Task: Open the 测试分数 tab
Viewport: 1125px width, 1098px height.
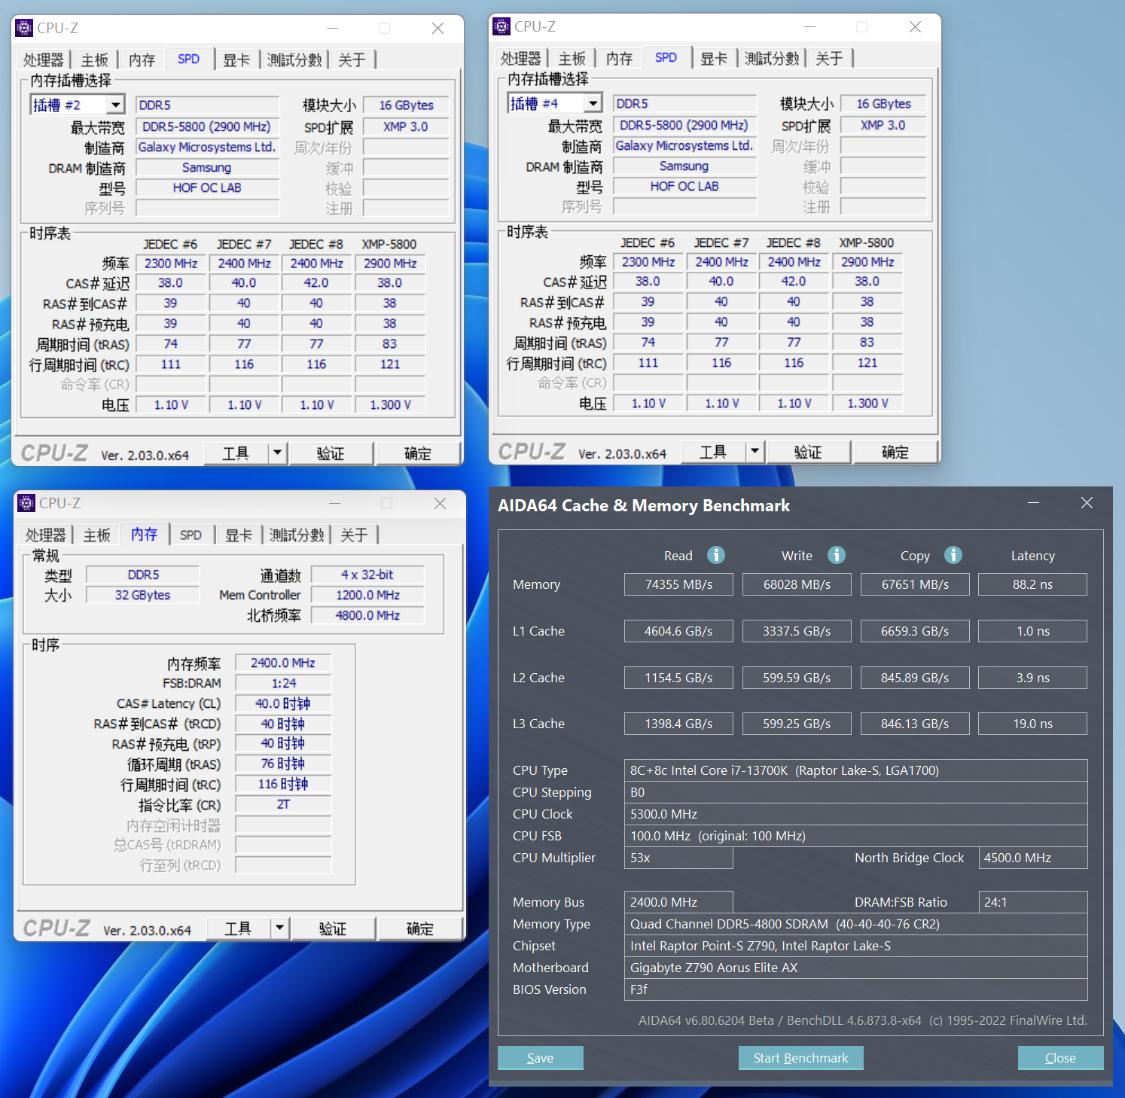Action: (294, 59)
